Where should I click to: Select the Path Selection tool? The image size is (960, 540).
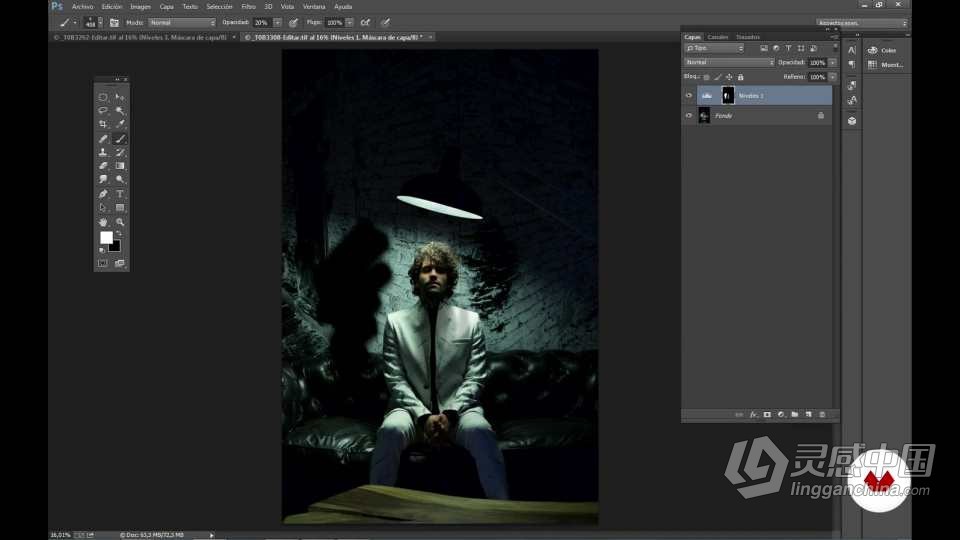tap(103, 208)
